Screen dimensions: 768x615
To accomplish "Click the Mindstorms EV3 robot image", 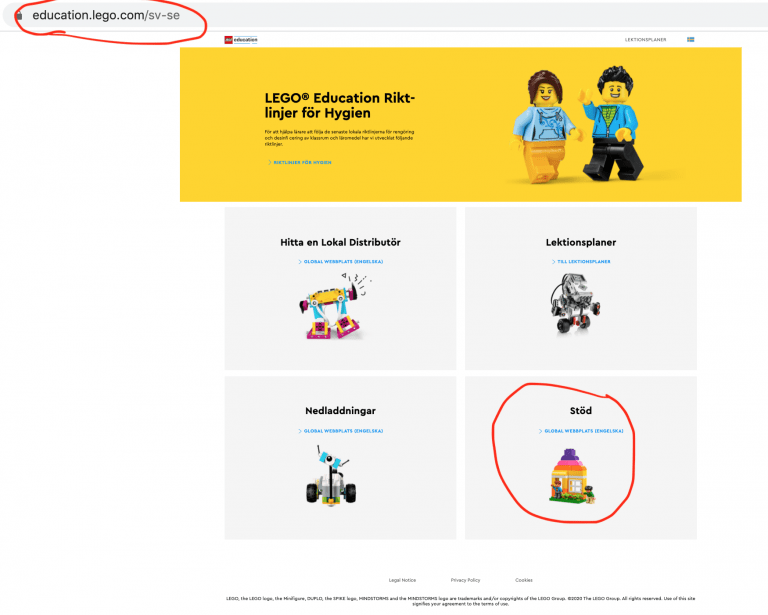I will point(576,303).
